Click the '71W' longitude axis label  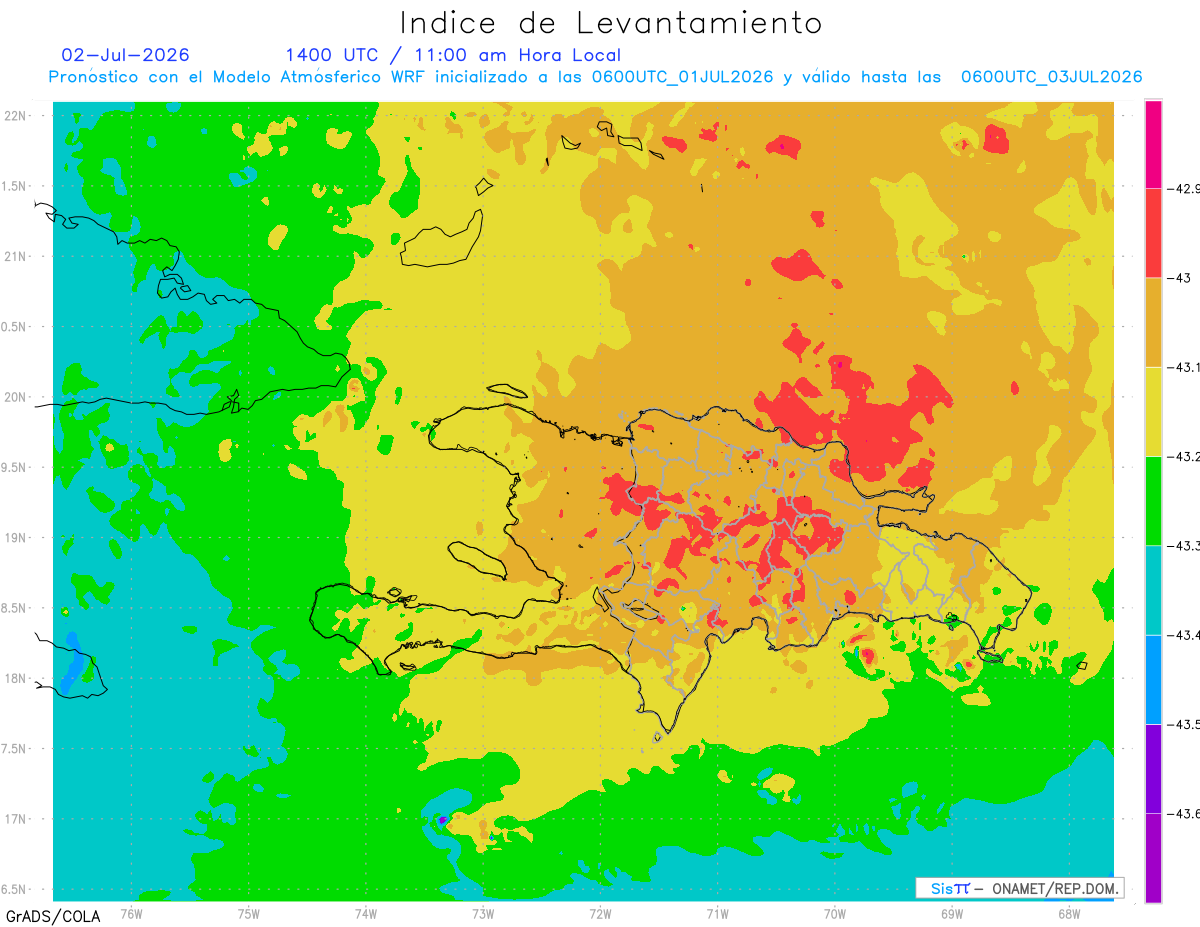pyautogui.click(x=717, y=913)
